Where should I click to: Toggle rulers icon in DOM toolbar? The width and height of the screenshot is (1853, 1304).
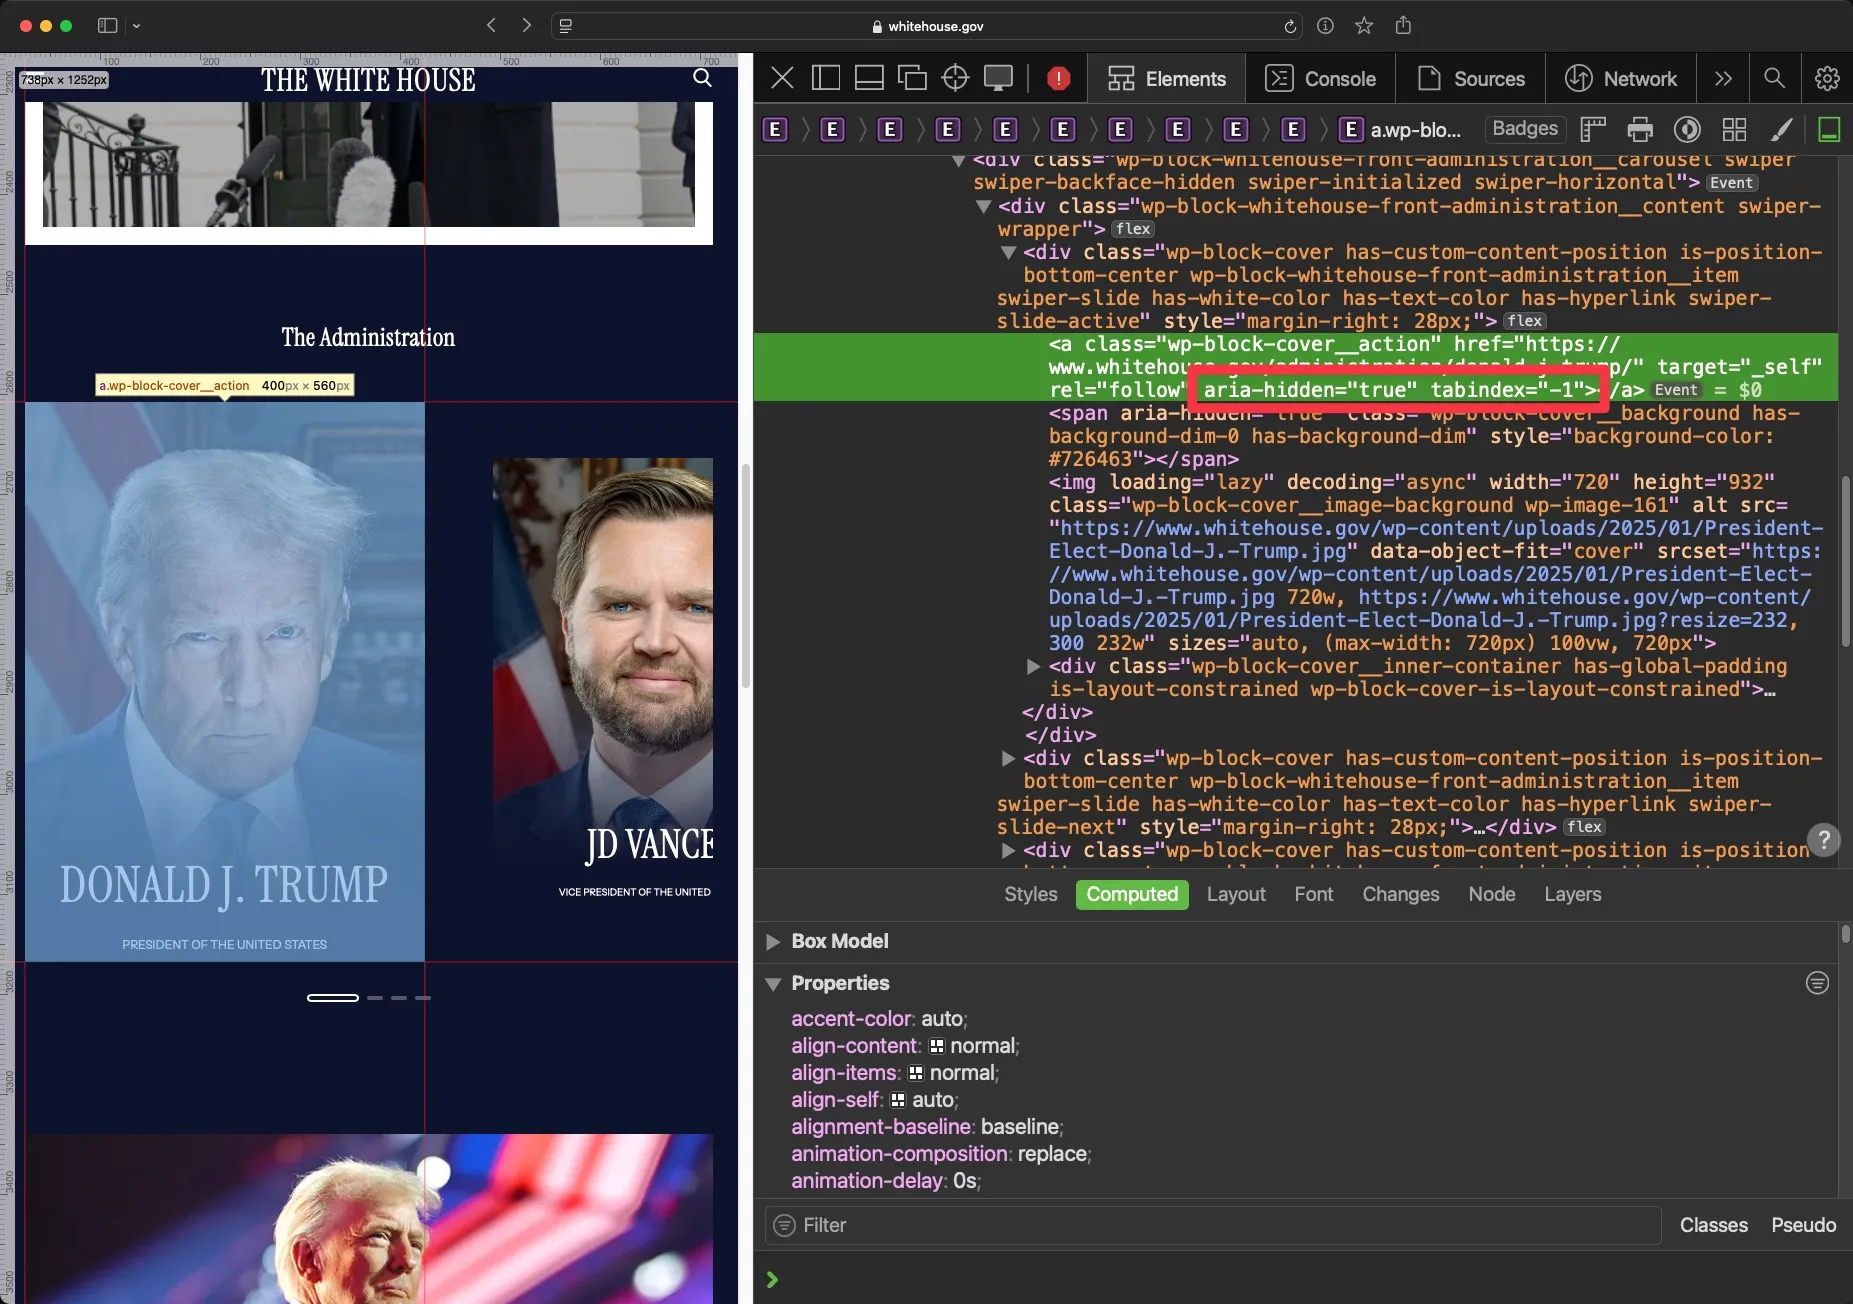(x=1593, y=129)
